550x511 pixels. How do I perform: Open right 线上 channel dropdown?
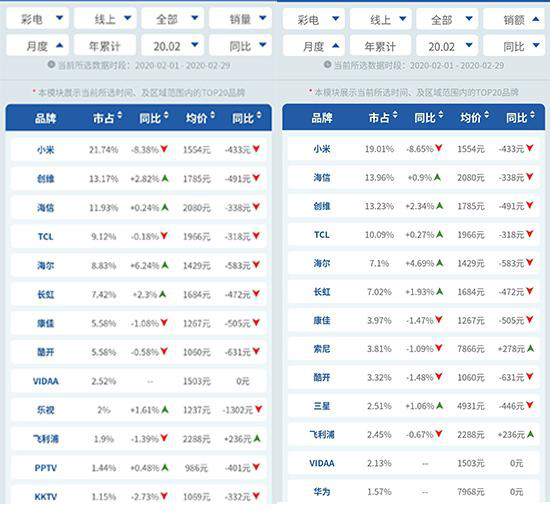pyautogui.click(x=381, y=19)
